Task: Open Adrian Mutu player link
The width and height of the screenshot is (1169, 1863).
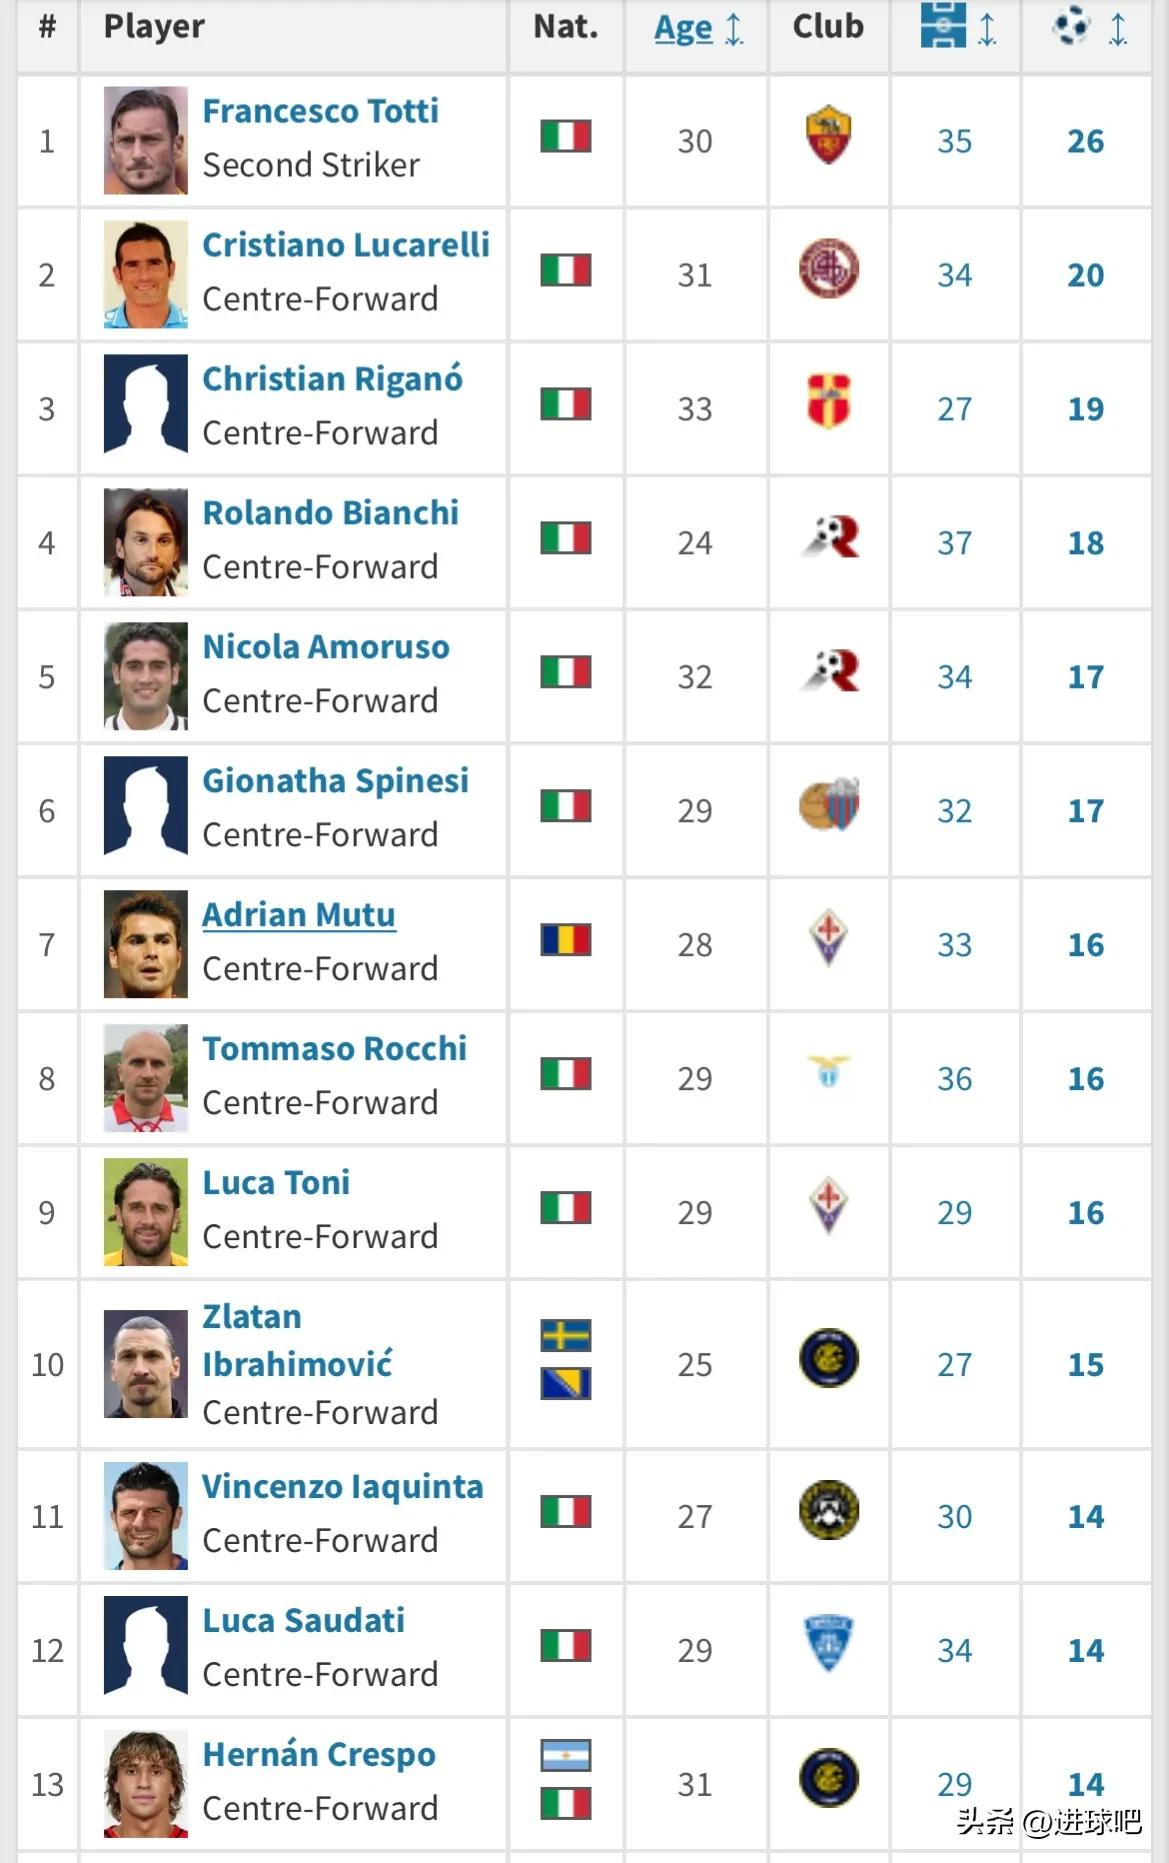Action: point(299,915)
